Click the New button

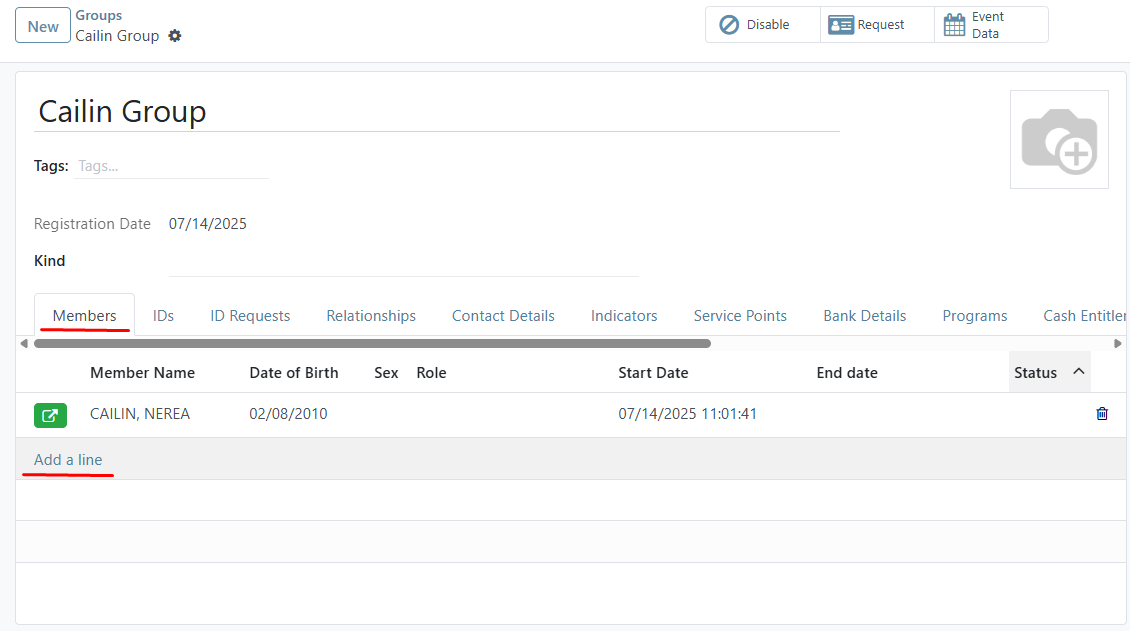42,25
